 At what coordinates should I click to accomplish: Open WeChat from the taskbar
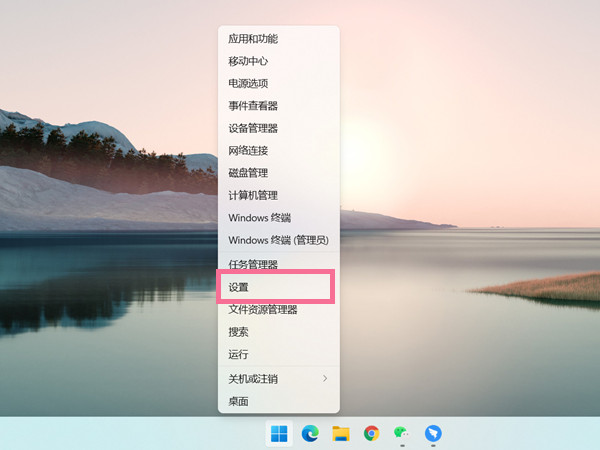click(x=402, y=433)
